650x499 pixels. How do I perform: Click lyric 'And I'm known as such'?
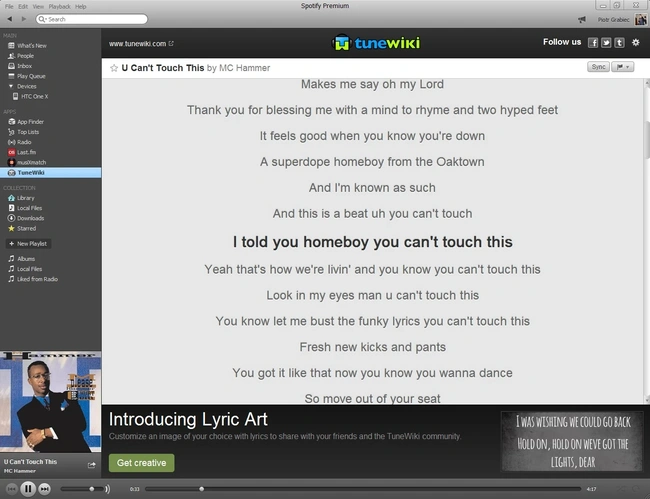[372, 188]
